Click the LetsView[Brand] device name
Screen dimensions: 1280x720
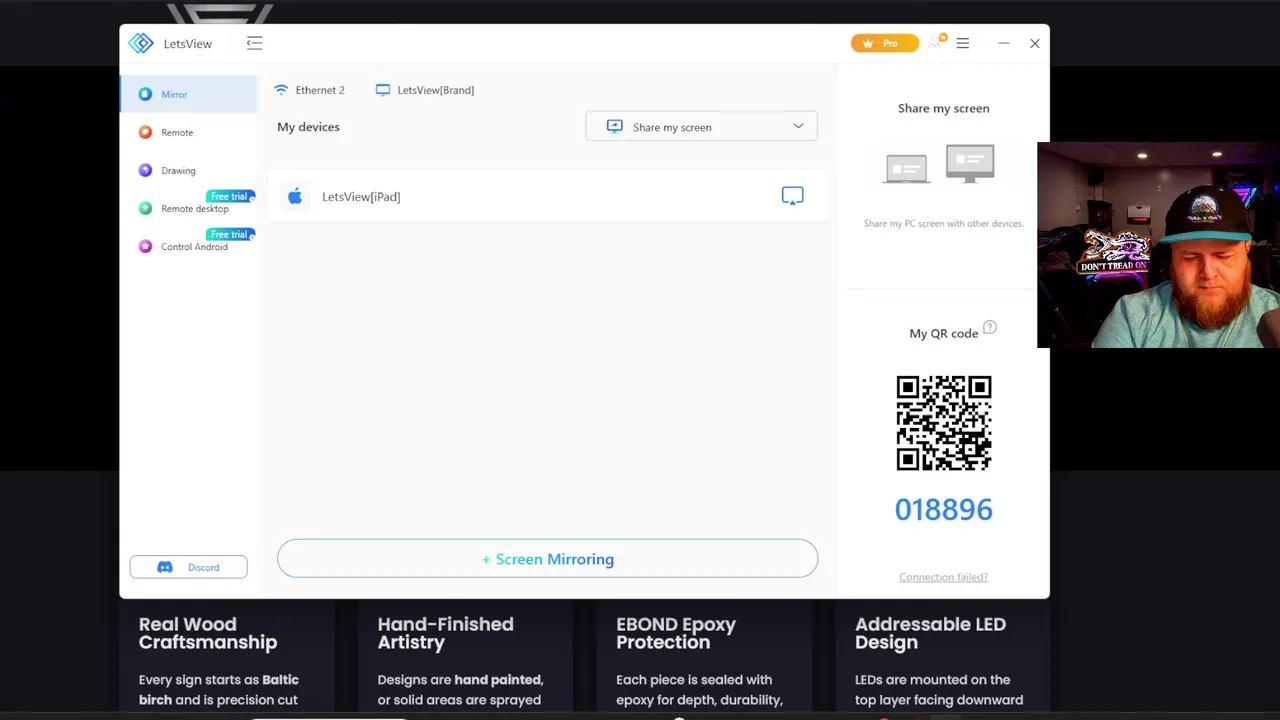436,90
